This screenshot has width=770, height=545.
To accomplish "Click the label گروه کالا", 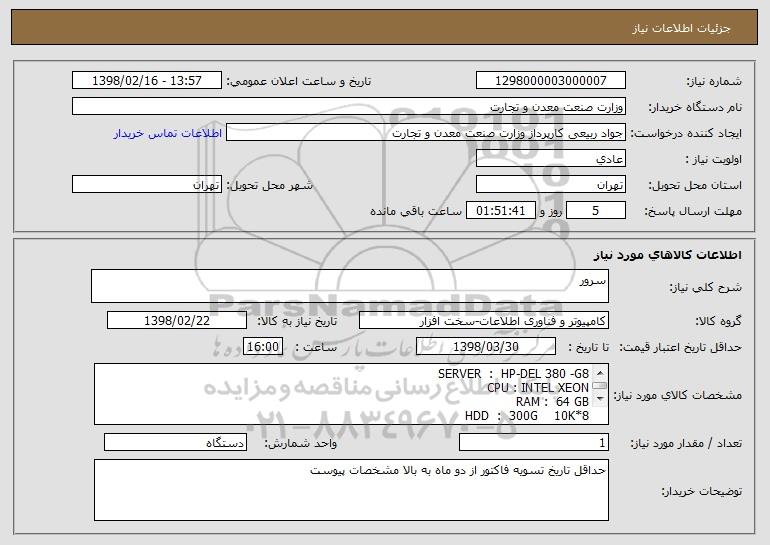I will coord(718,321).
